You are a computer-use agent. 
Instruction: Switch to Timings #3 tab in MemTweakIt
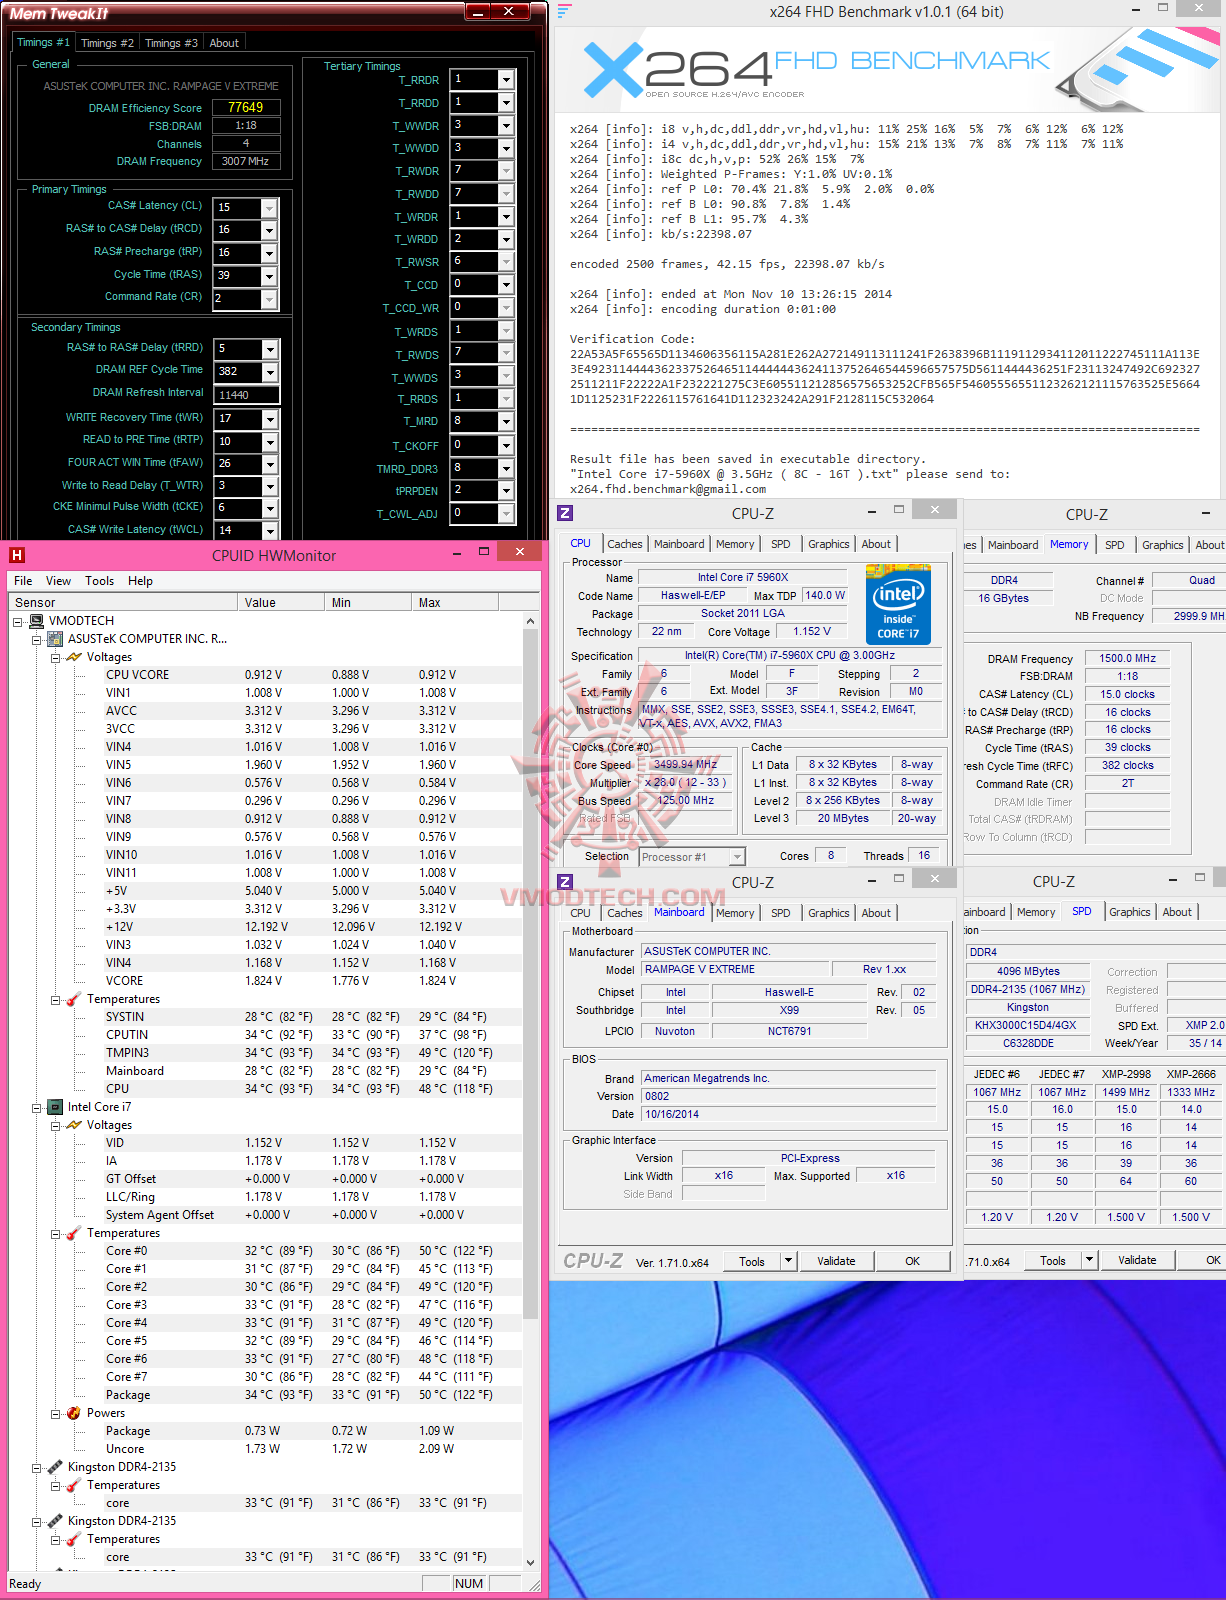pyautogui.click(x=171, y=43)
